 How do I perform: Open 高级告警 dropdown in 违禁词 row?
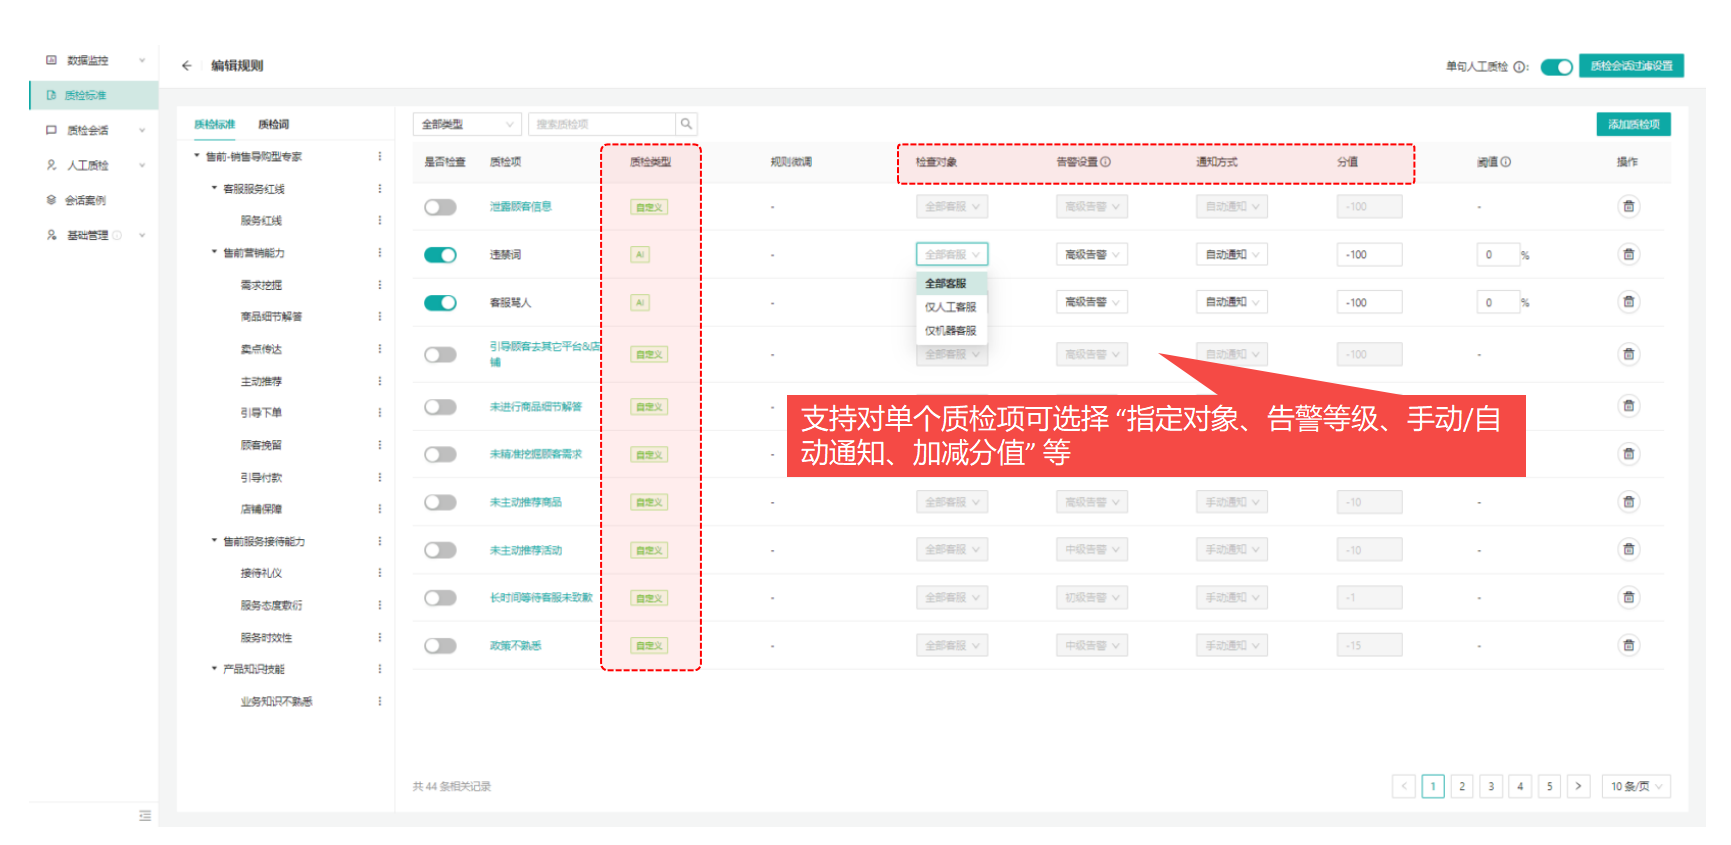coord(1092,255)
